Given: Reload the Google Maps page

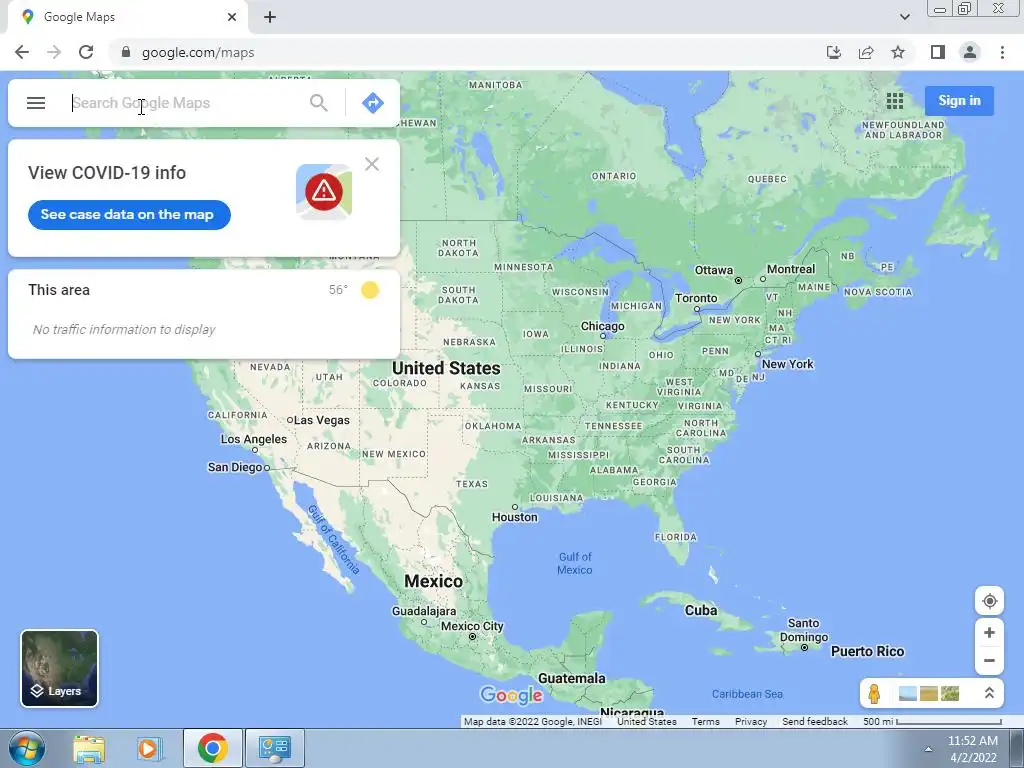Looking at the screenshot, I should coord(86,52).
